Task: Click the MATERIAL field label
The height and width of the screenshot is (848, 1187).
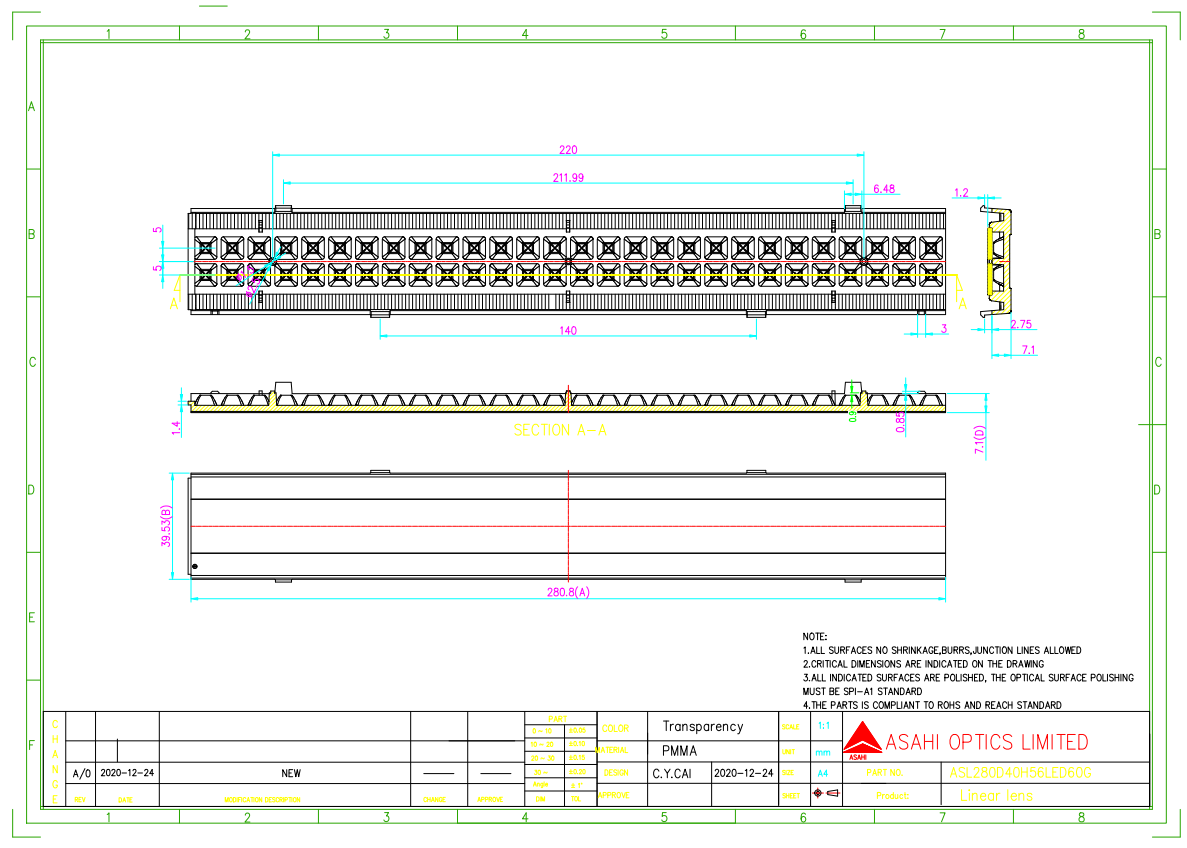Action: point(612,750)
